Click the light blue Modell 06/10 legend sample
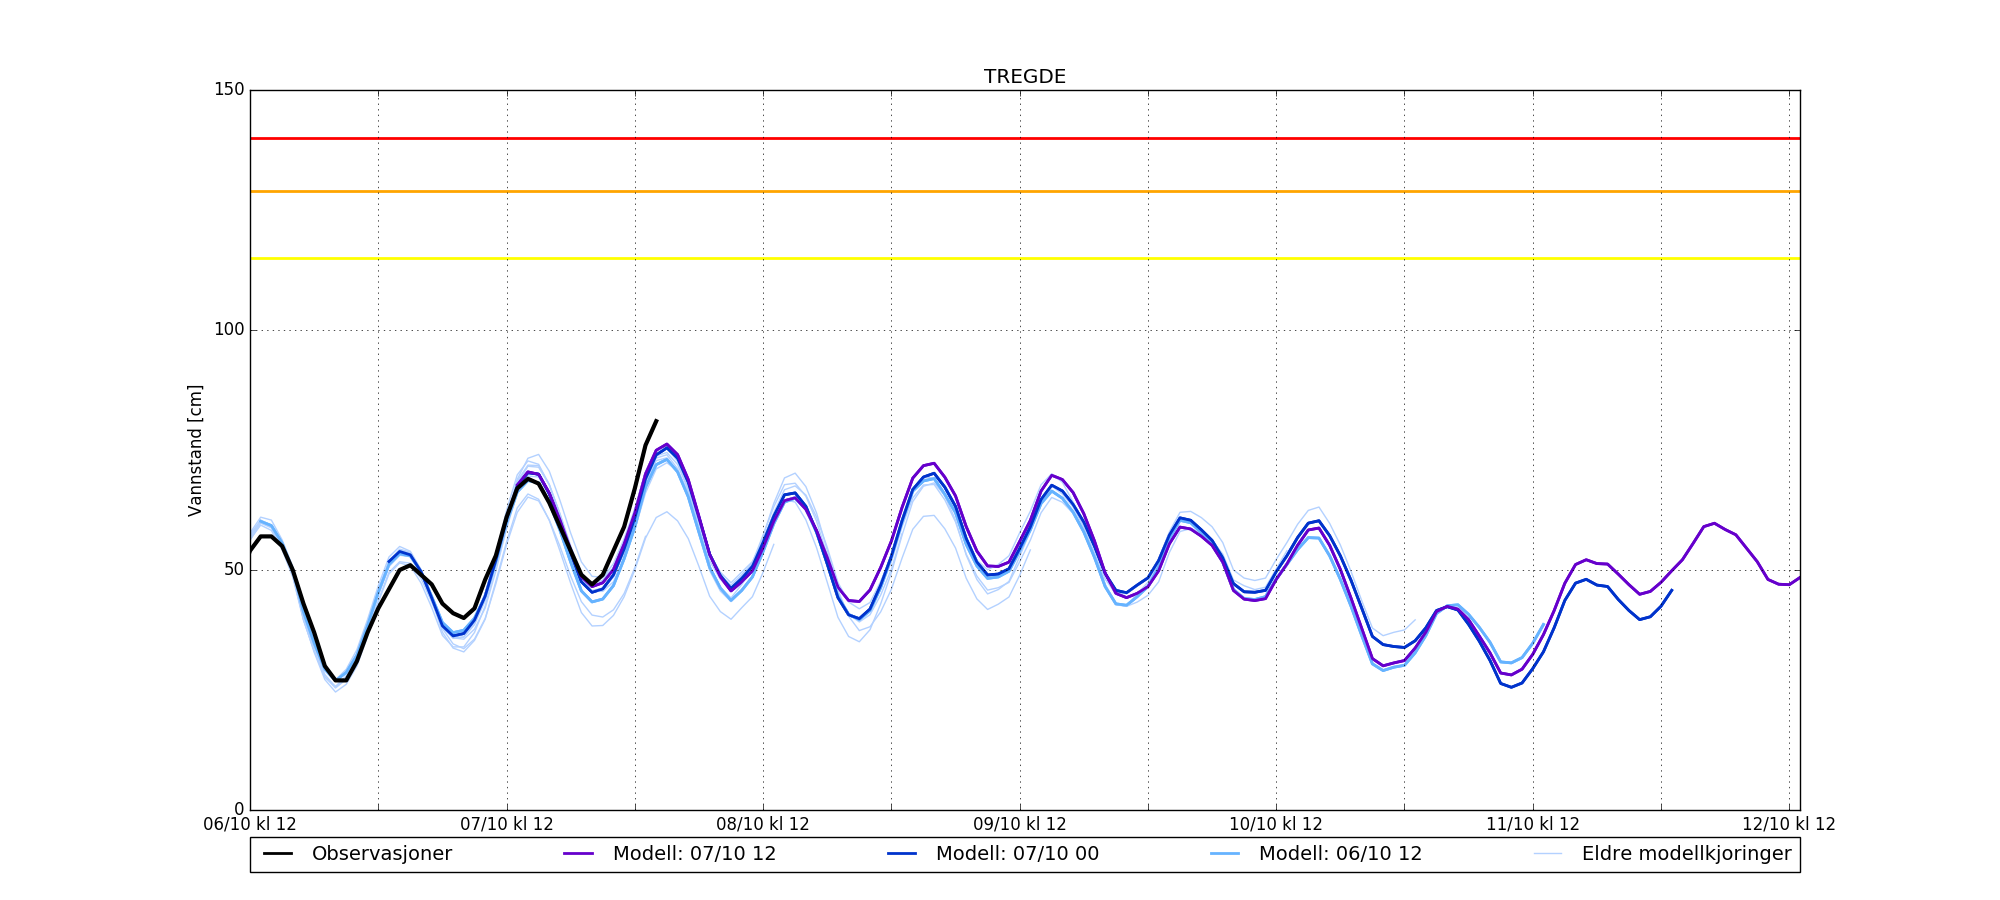Image resolution: width=2000 pixels, height=900 pixels. [1226, 854]
